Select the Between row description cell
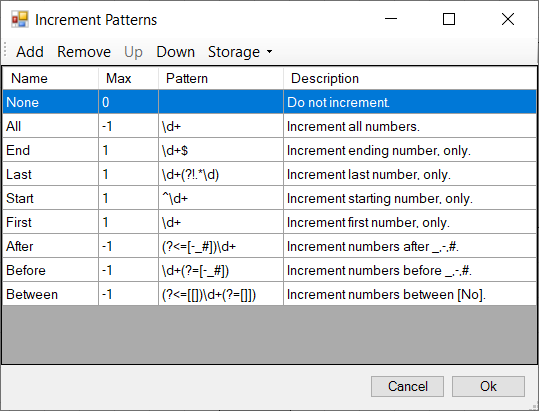 (x=410, y=295)
